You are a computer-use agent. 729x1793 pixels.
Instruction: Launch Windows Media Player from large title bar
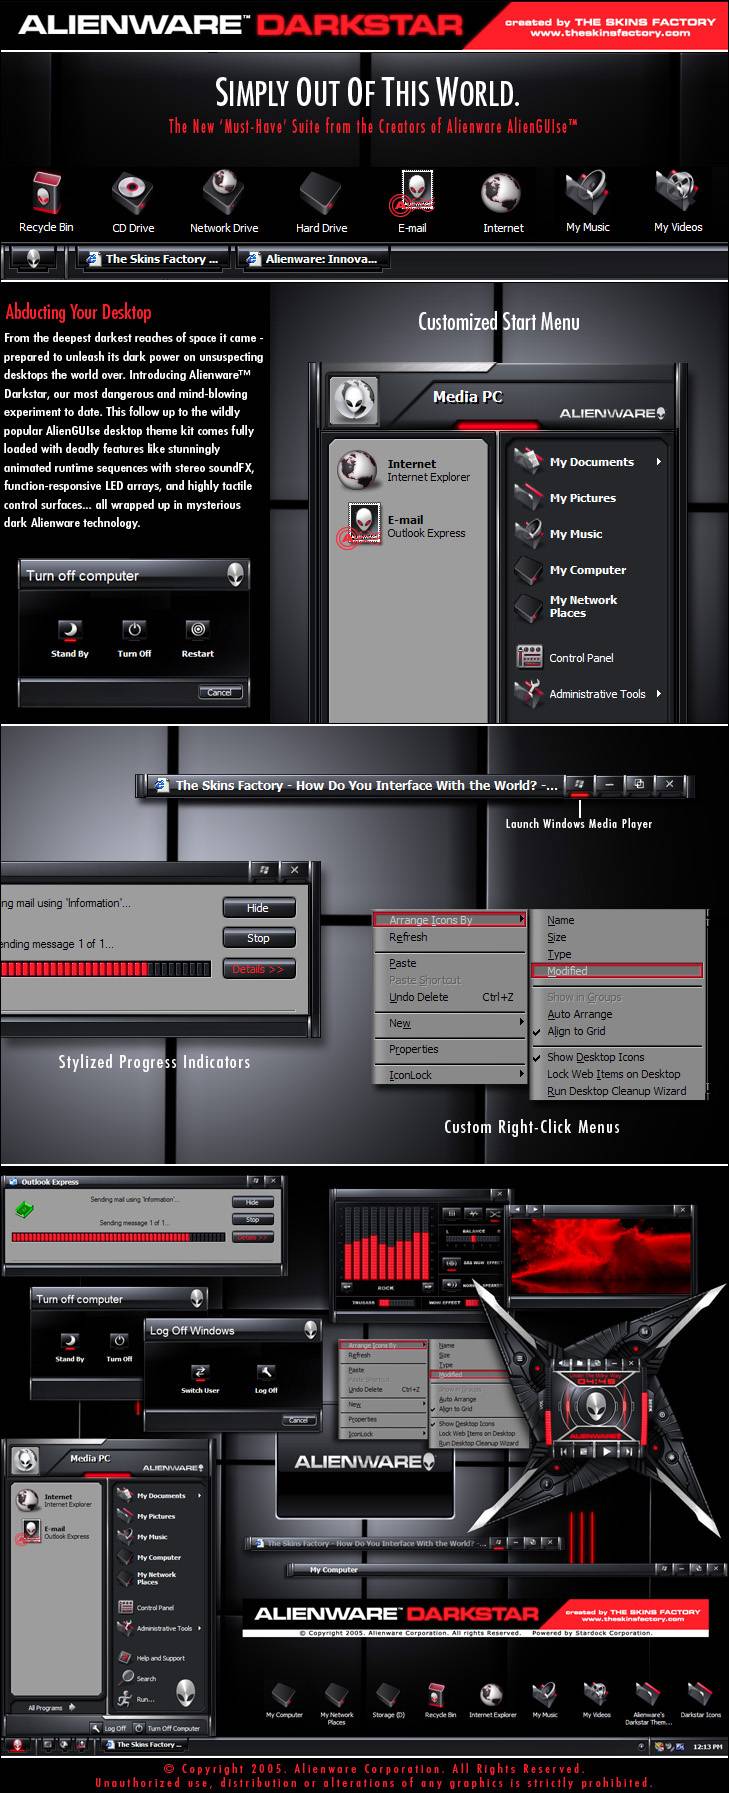(577, 785)
